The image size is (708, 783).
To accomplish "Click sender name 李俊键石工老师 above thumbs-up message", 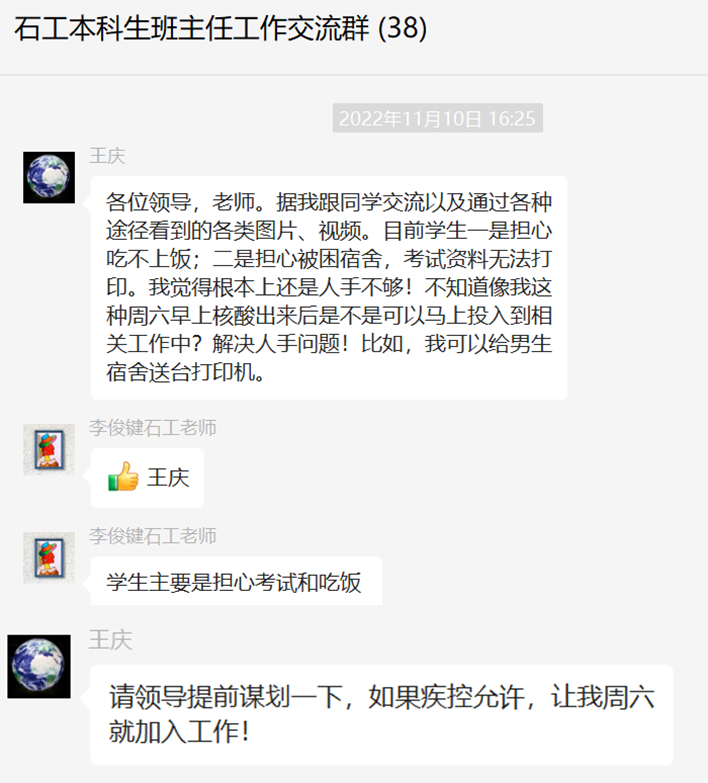I will pyautogui.click(x=153, y=428).
